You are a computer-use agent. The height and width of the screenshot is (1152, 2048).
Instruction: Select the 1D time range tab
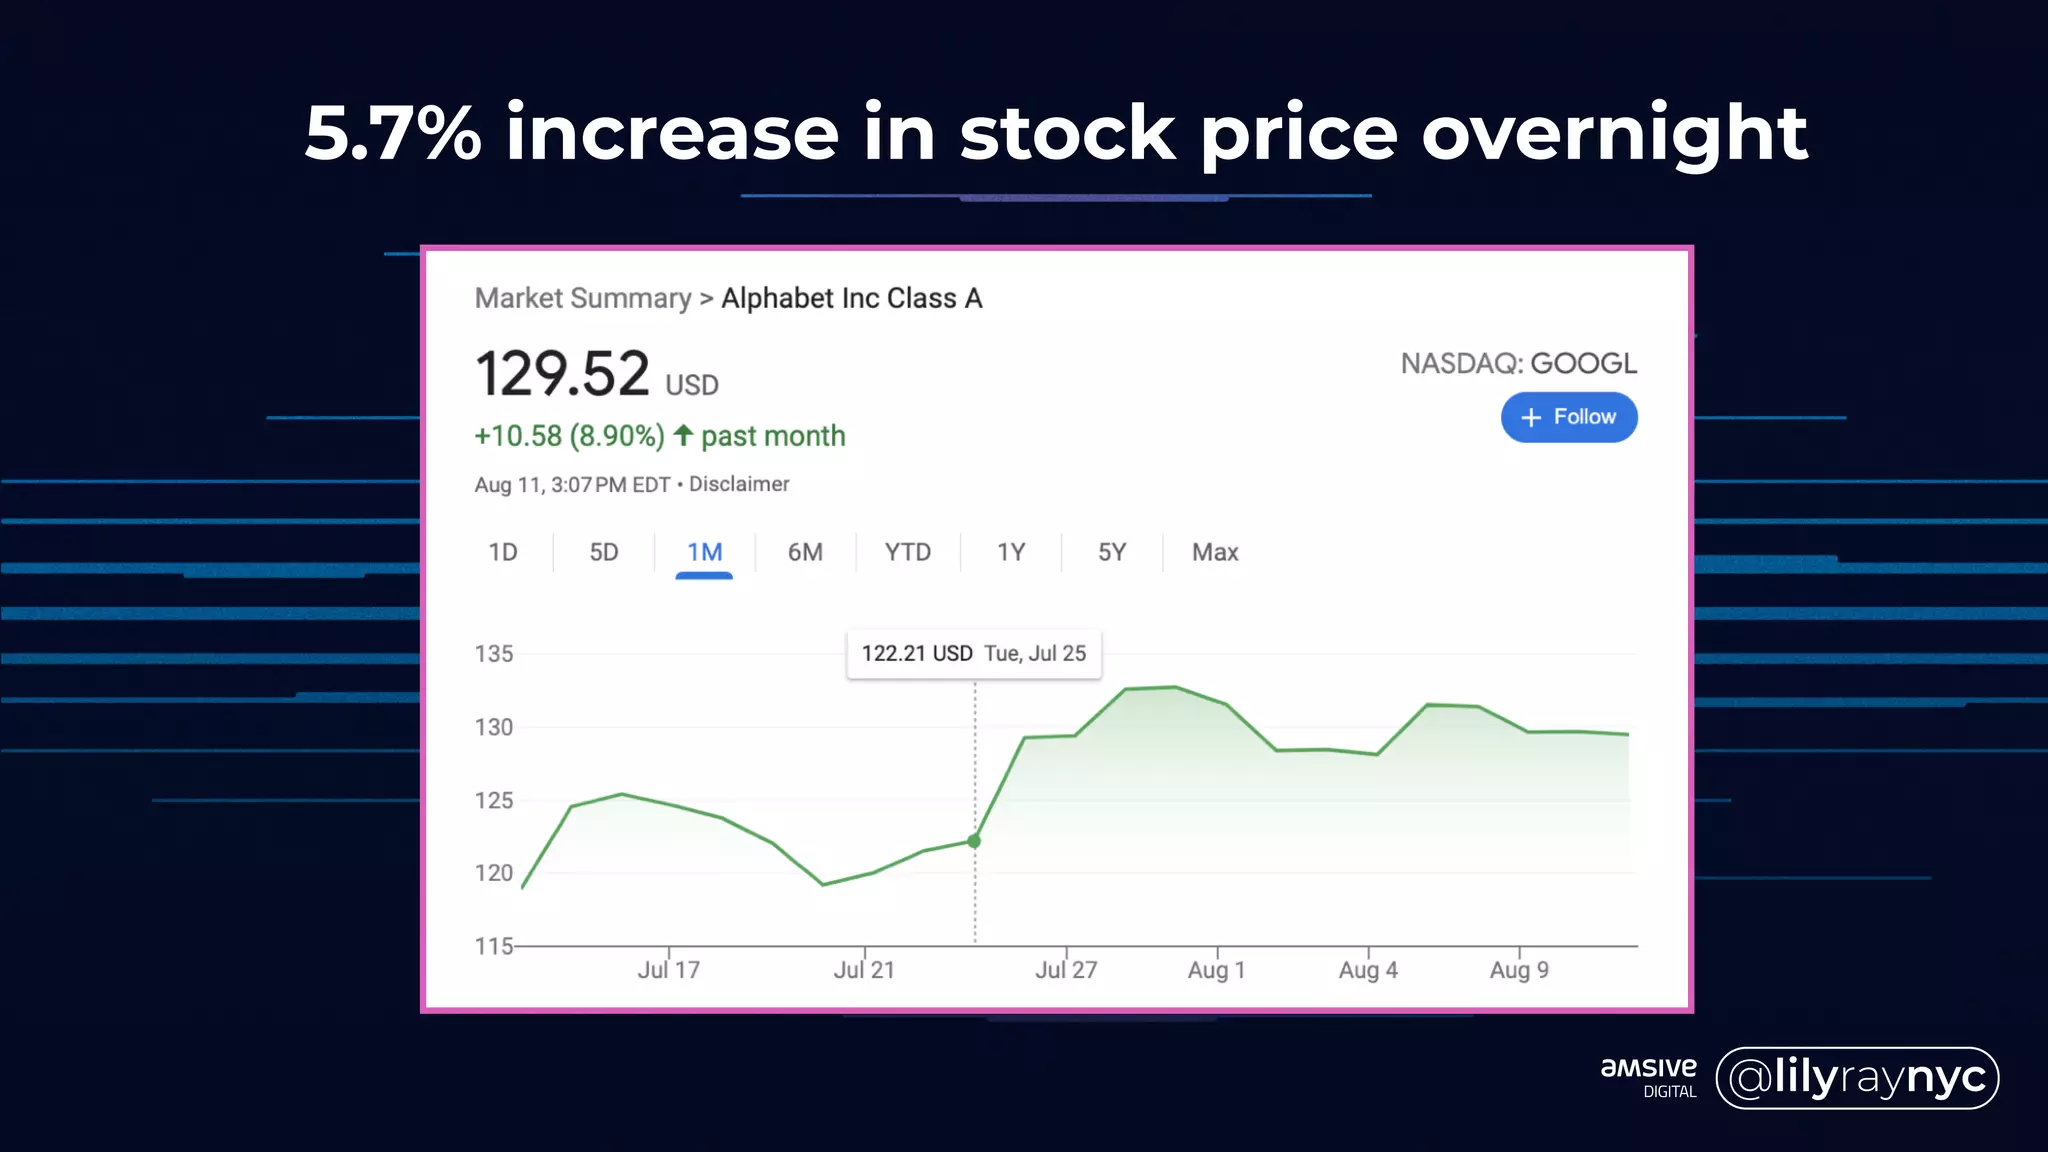pos(503,553)
